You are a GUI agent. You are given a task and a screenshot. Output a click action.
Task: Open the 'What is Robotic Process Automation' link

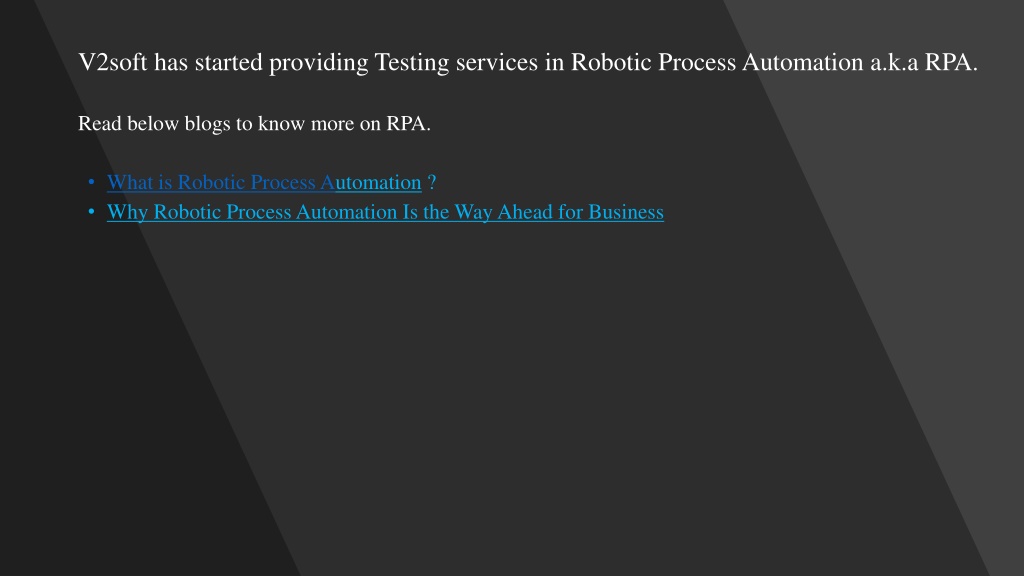pyautogui.click(x=264, y=182)
